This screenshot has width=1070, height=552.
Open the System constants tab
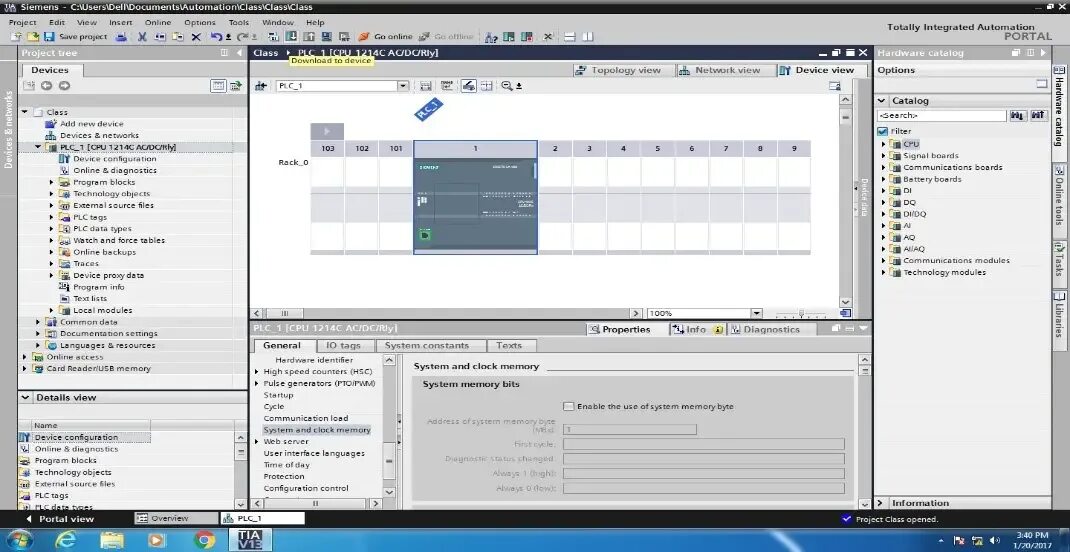point(426,346)
